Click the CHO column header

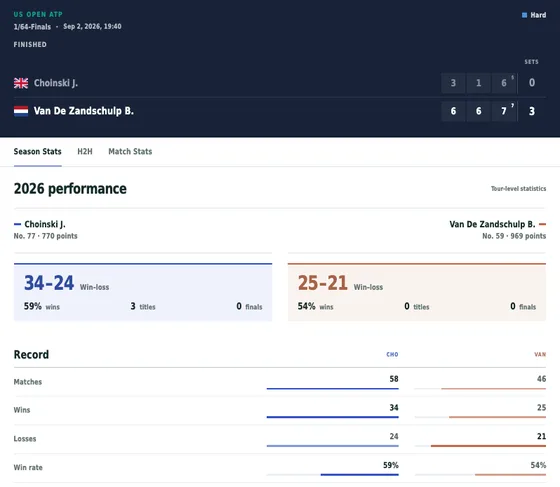coord(392,355)
